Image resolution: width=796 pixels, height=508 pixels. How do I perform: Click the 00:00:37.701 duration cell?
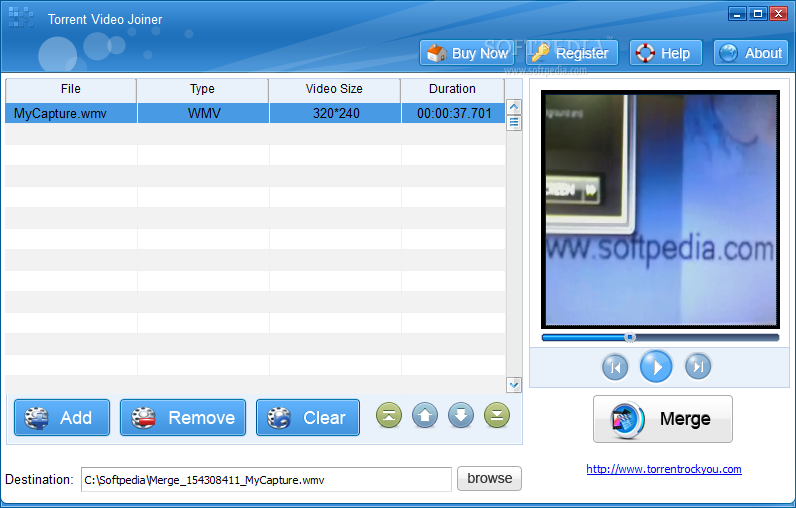(x=454, y=113)
